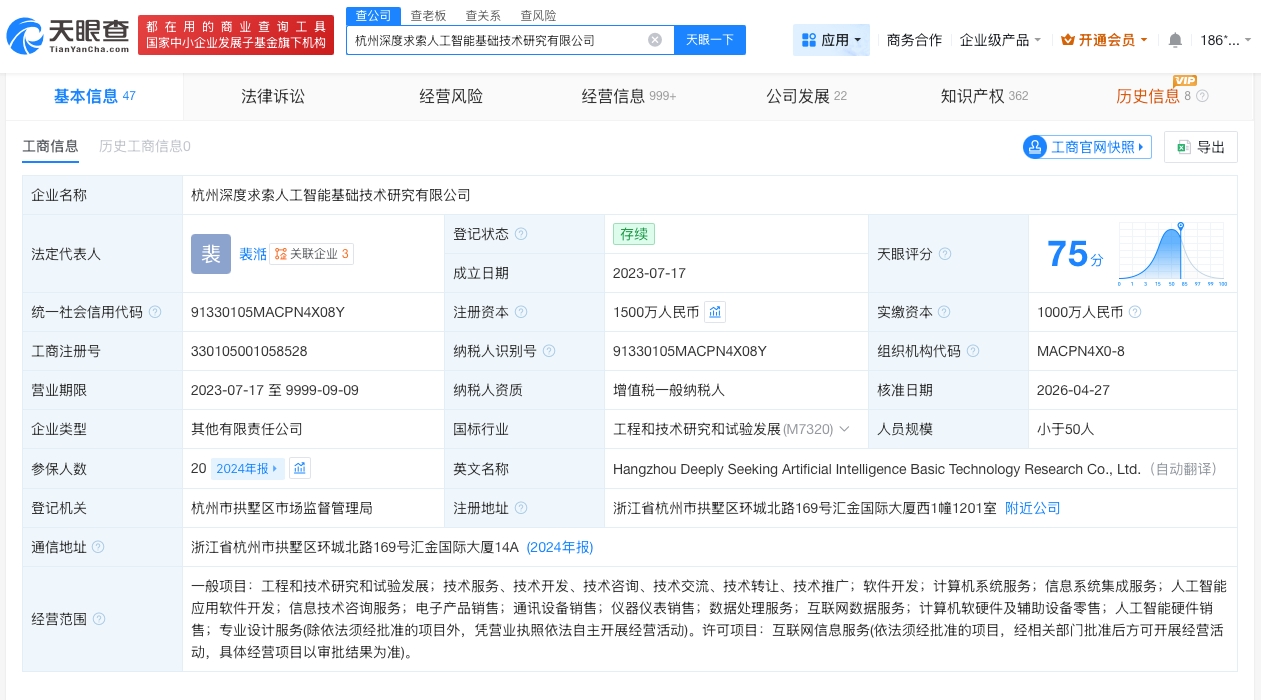The image size is (1261, 700).
Task: Open legal representative 裴湉 link
Action: [x=253, y=254]
